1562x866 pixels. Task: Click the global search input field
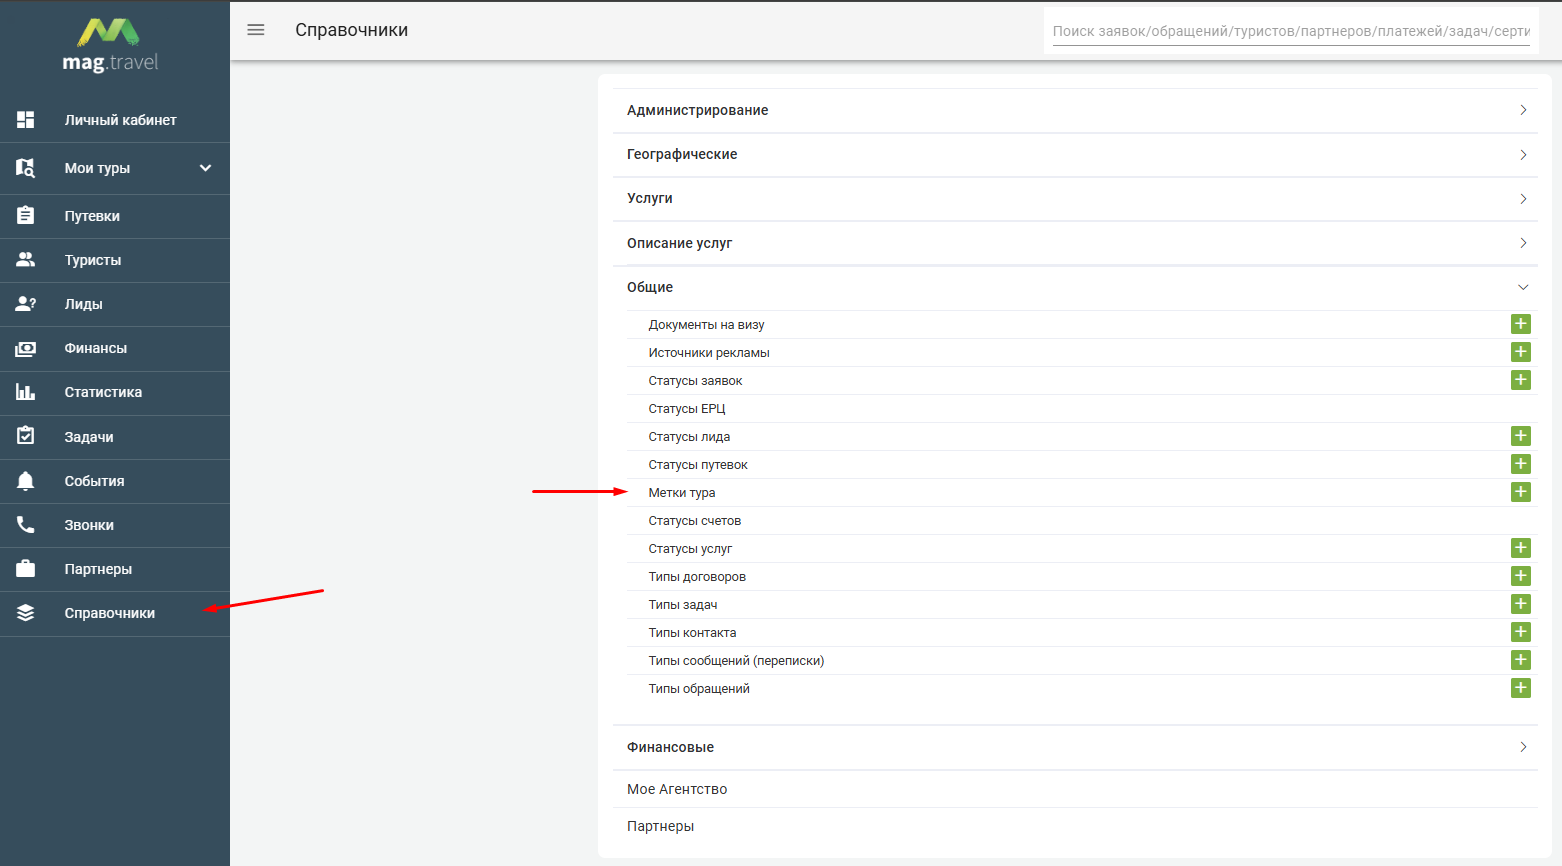(1291, 31)
